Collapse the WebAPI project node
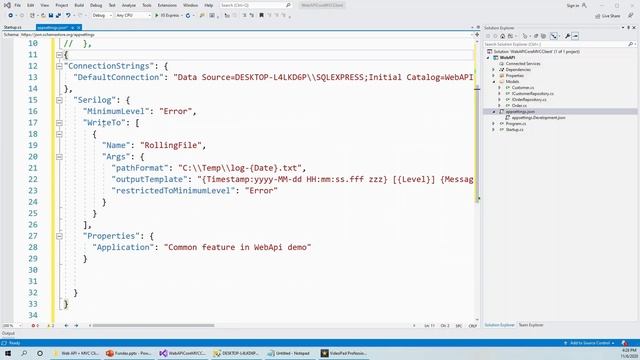This screenshot has height=360, width=640. [x=488, y=58]
